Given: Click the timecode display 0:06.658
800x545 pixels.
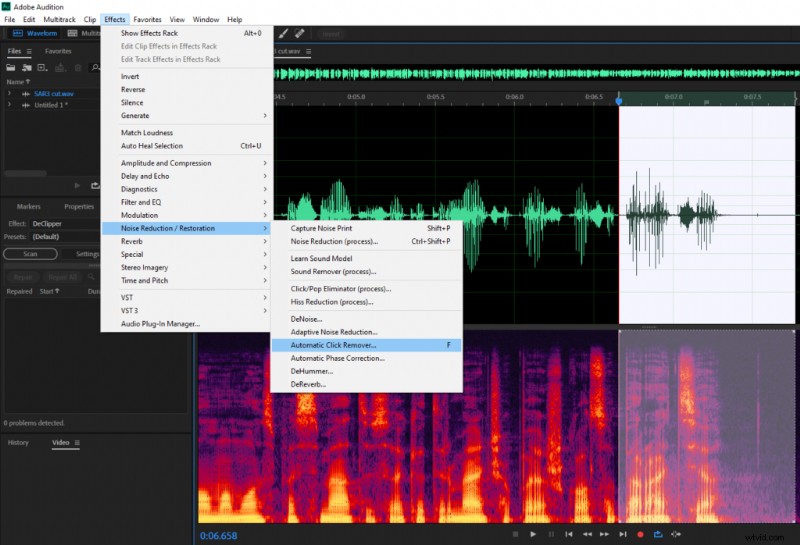Looking at the screenshot, I should [218, 536].
